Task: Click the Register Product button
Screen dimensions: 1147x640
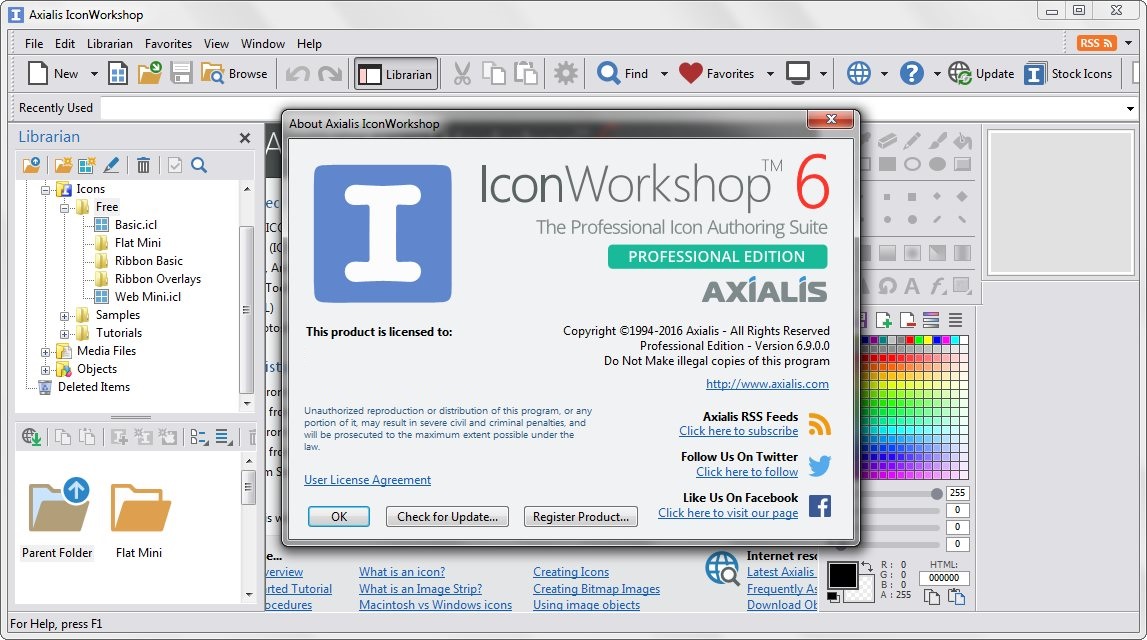Action: coord(581,516)
